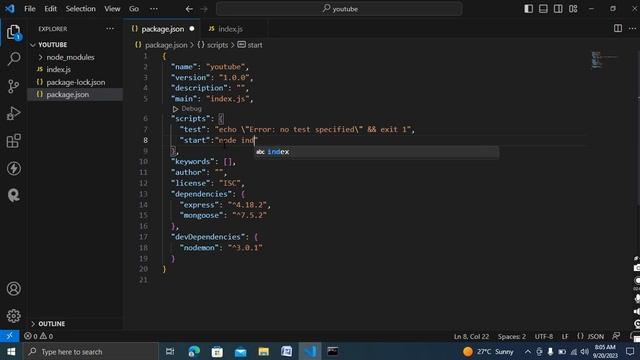The image size is (640, 360).
Task: Open the Mail app in taskbar
Action: pos(240,351)
